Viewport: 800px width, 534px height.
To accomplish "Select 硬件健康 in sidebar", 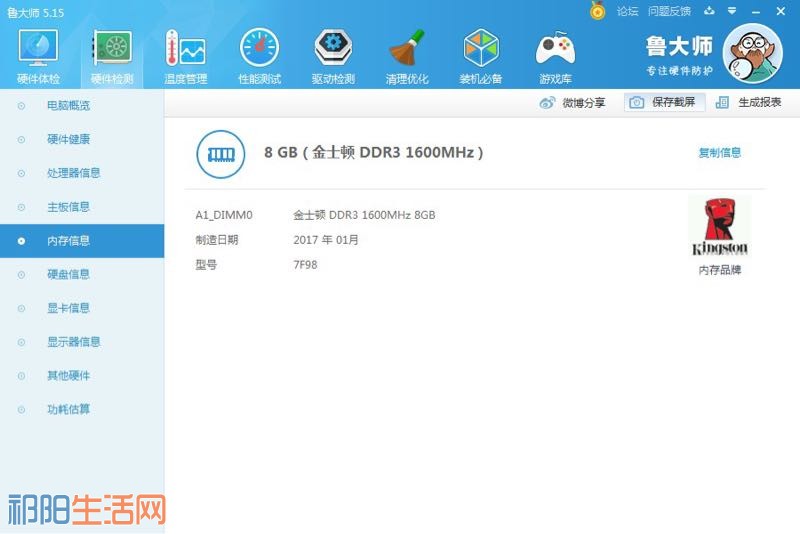I will point(82,139).
